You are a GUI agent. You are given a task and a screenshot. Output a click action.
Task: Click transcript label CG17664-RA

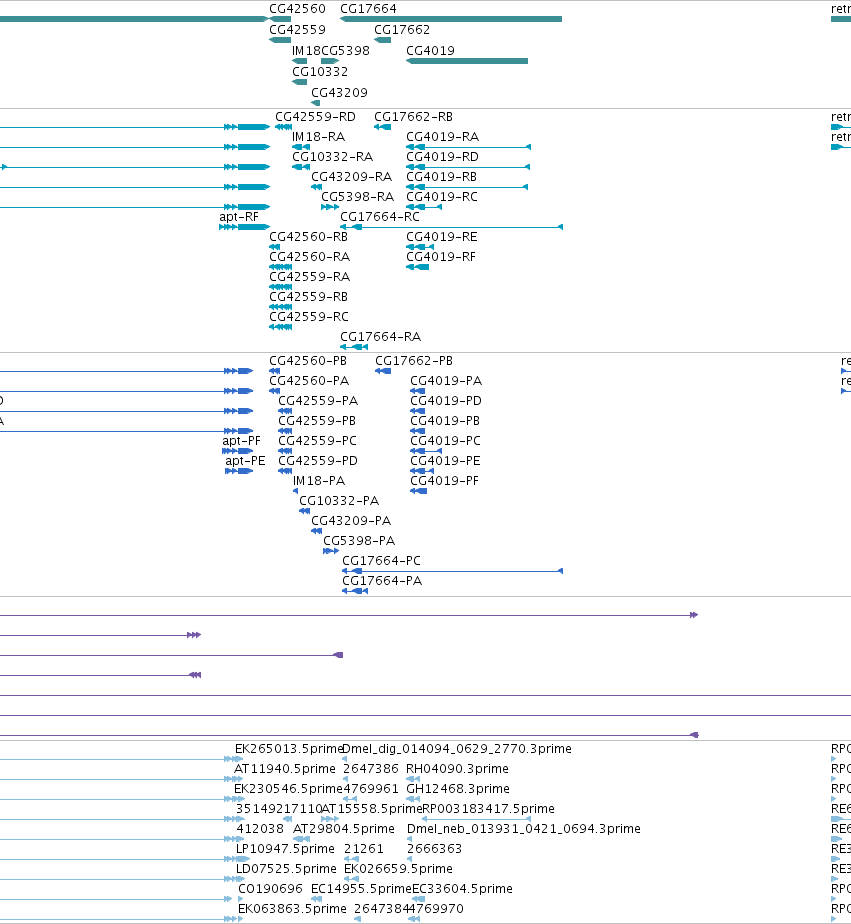click(381, 337)
